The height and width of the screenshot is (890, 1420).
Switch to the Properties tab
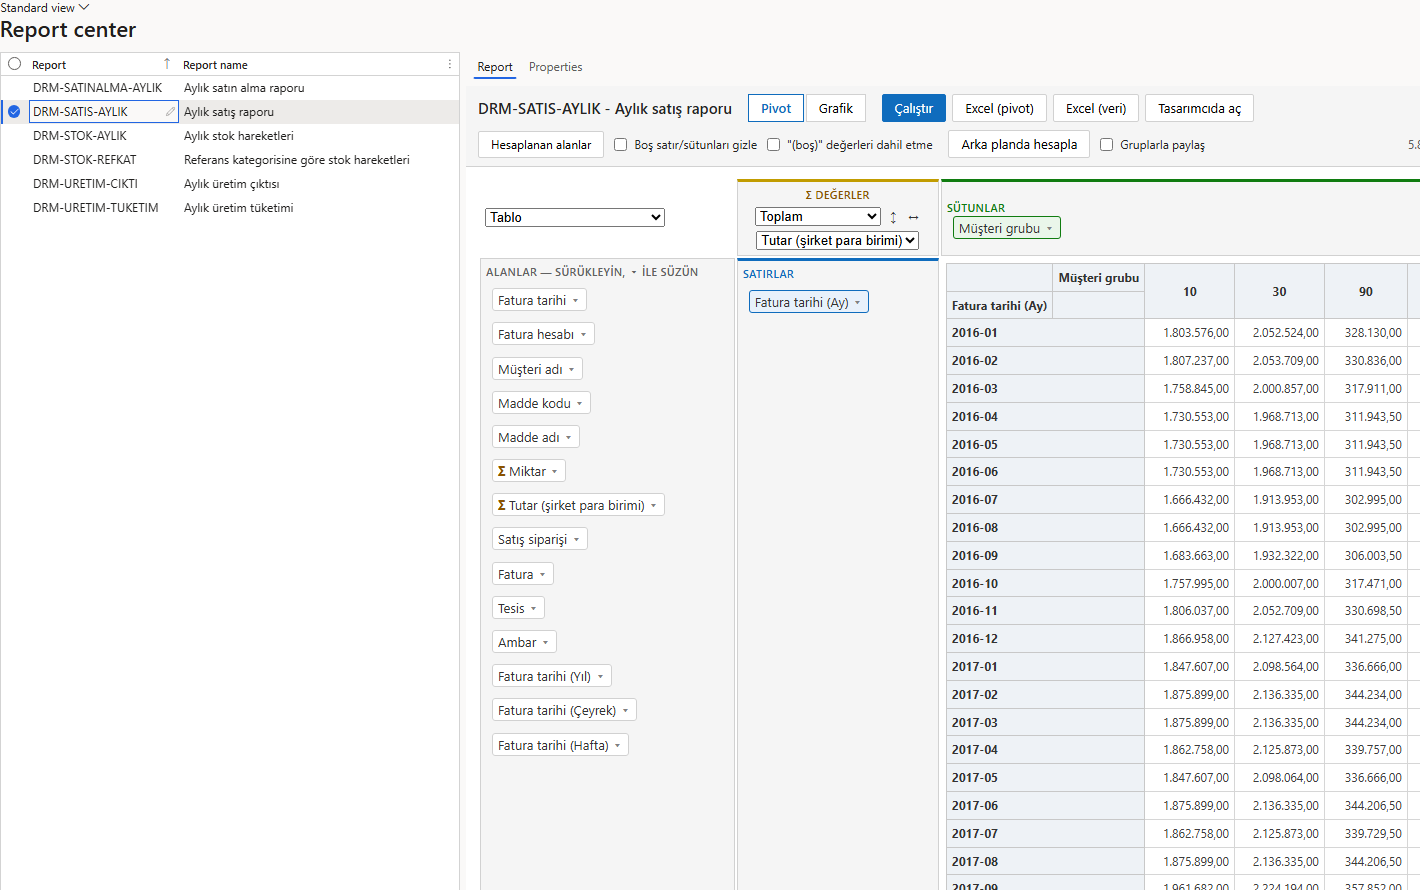click(x=556, y=67)
